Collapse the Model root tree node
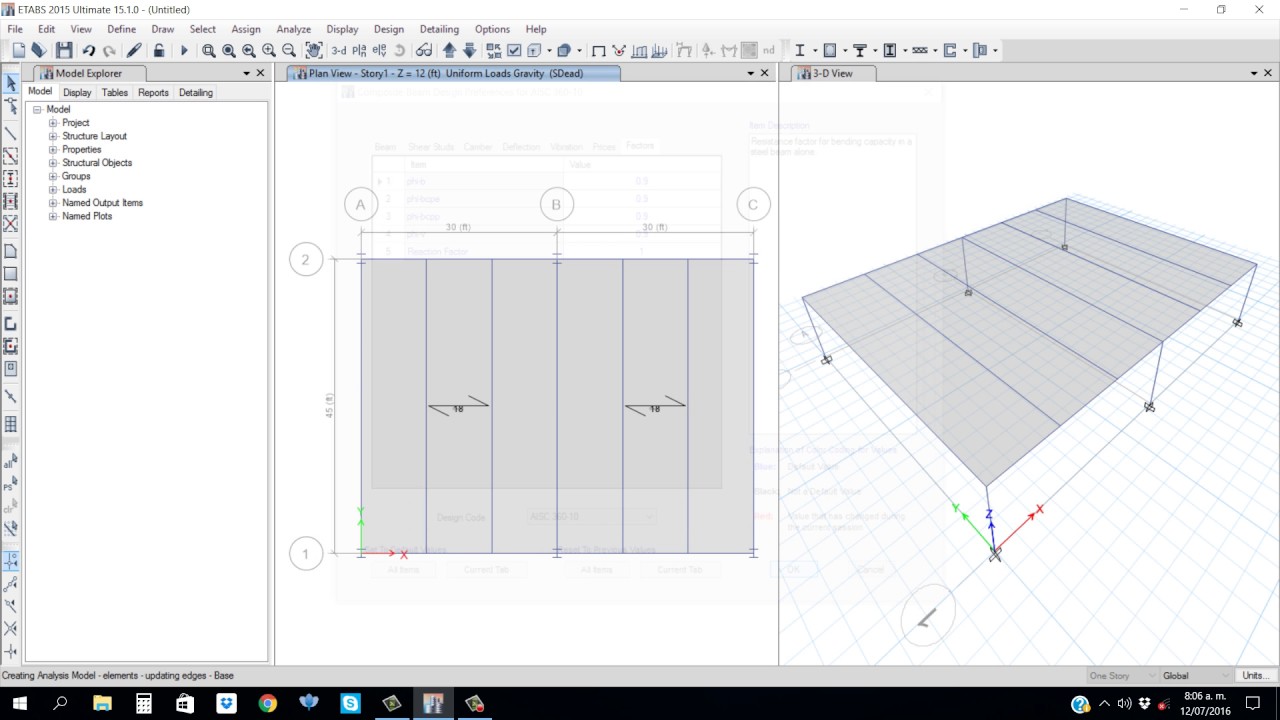Screen dimensions: 1280x720 (x=38, y=109)
